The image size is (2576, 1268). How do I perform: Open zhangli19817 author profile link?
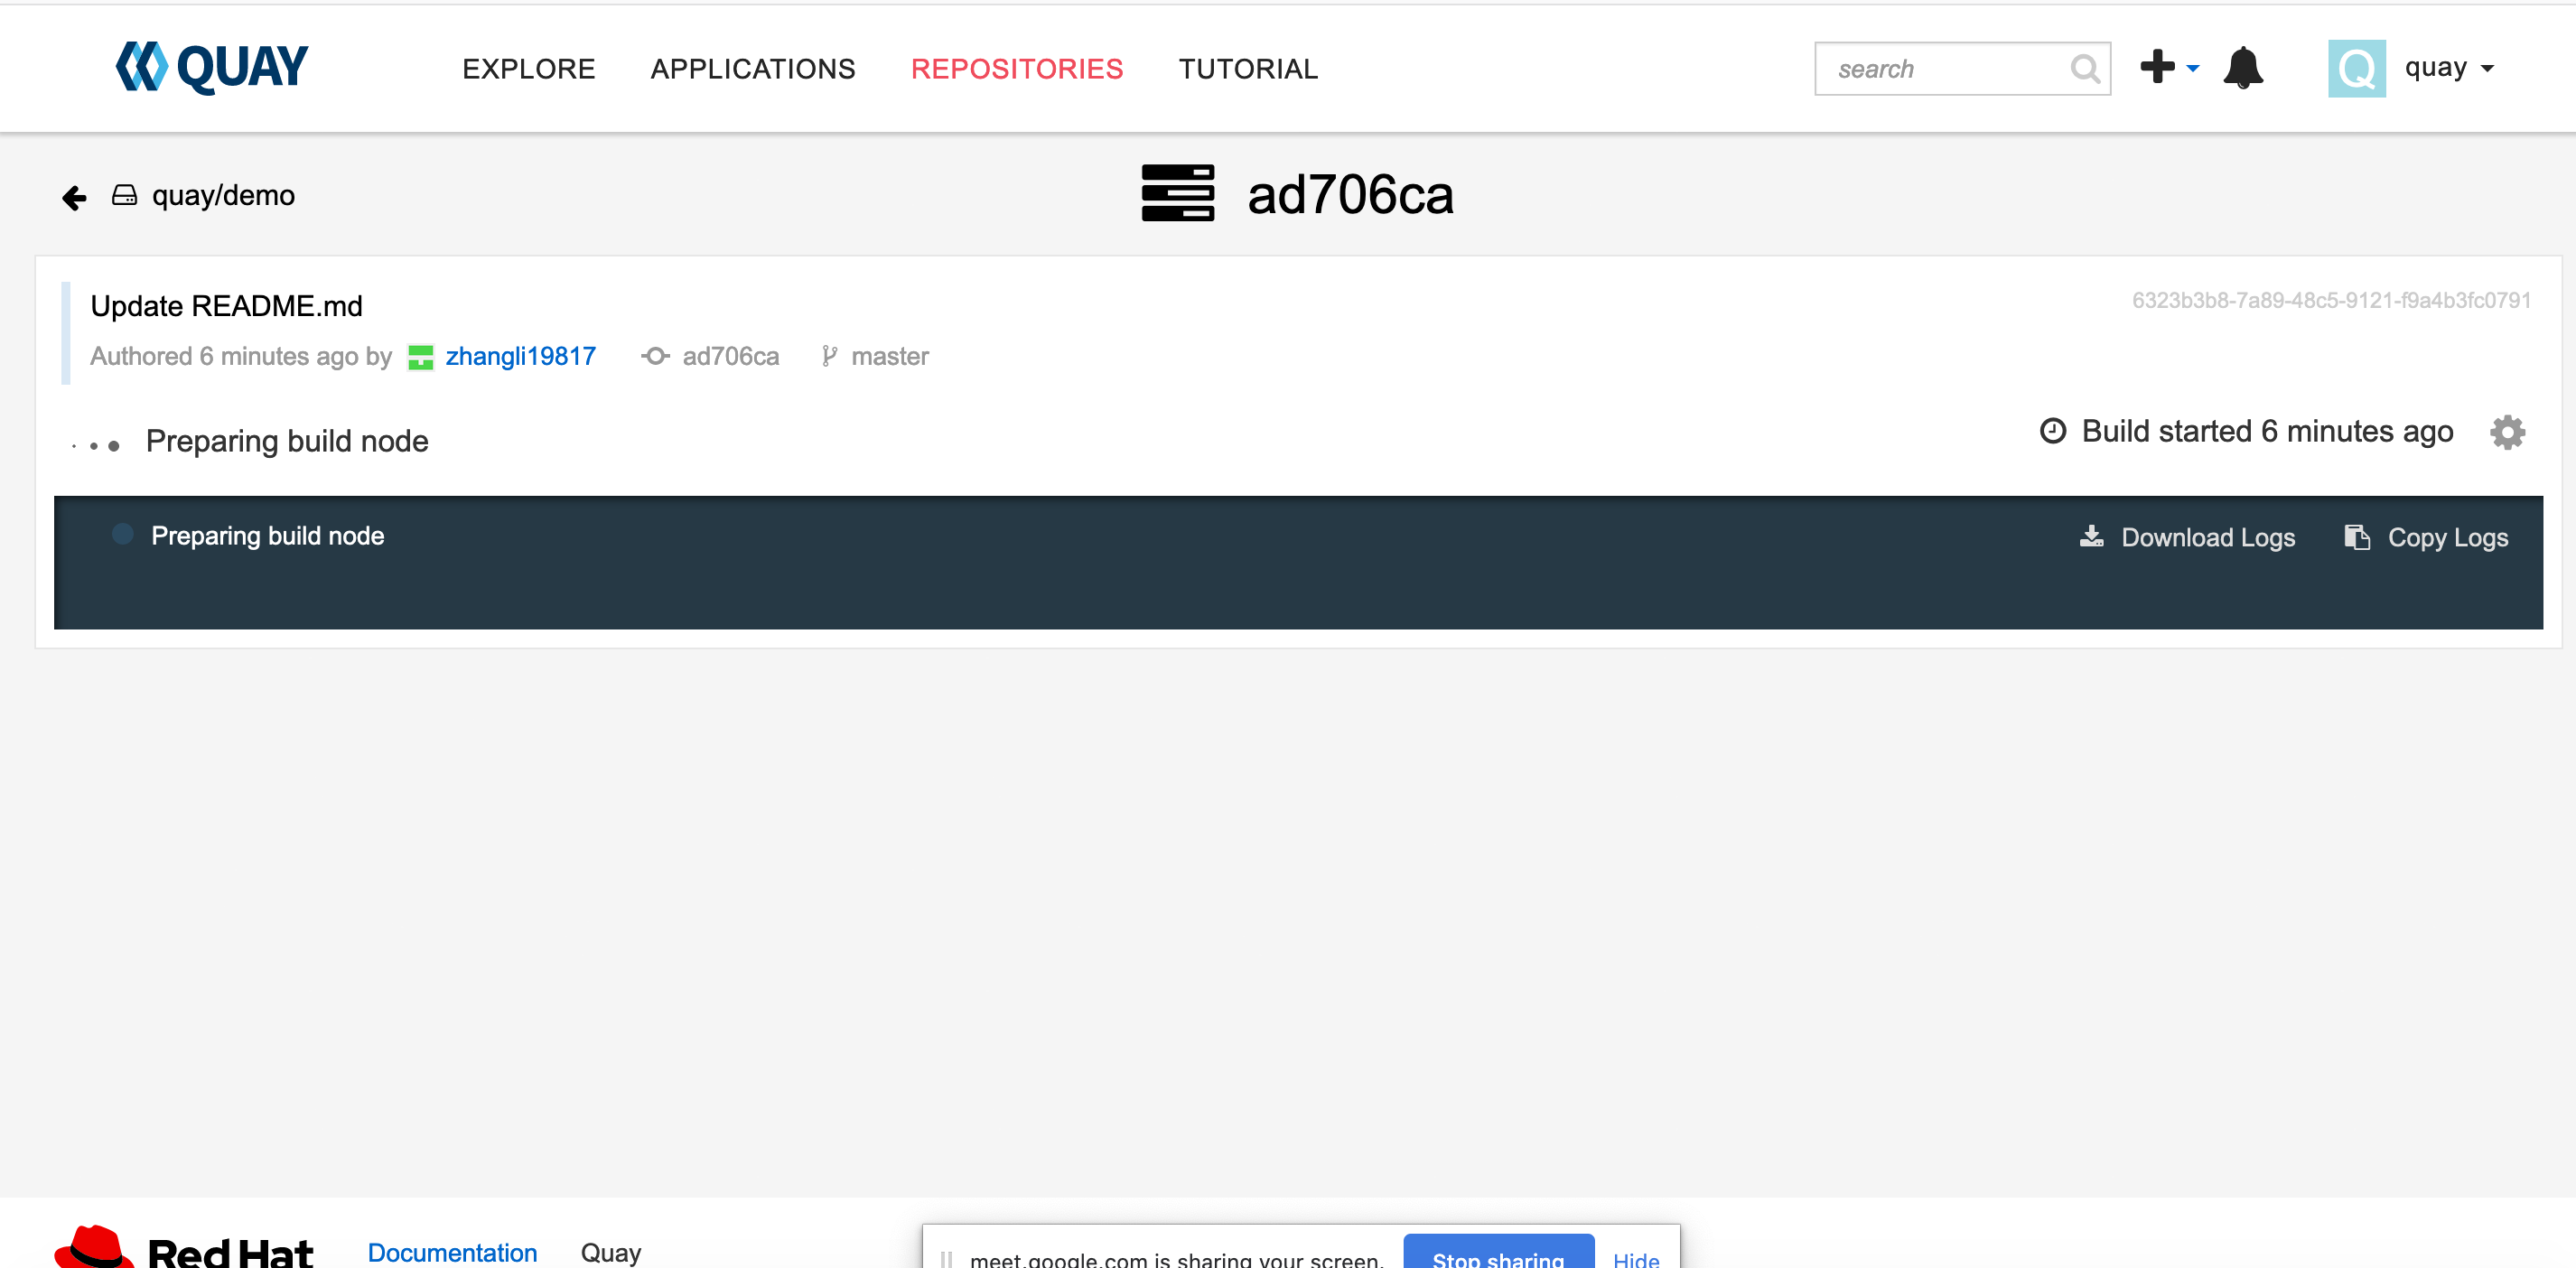pos(520,357)
